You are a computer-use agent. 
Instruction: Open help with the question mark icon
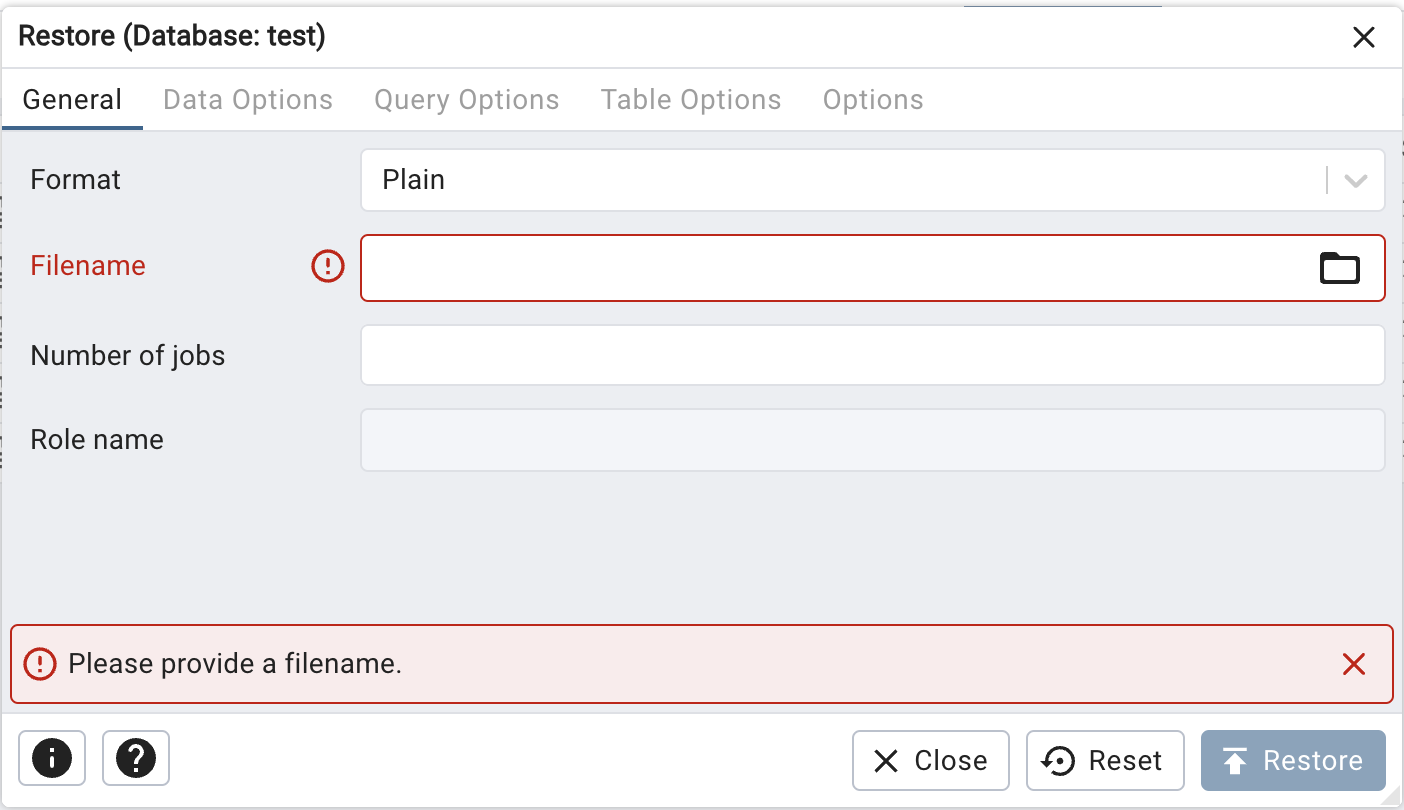point(136,759)
